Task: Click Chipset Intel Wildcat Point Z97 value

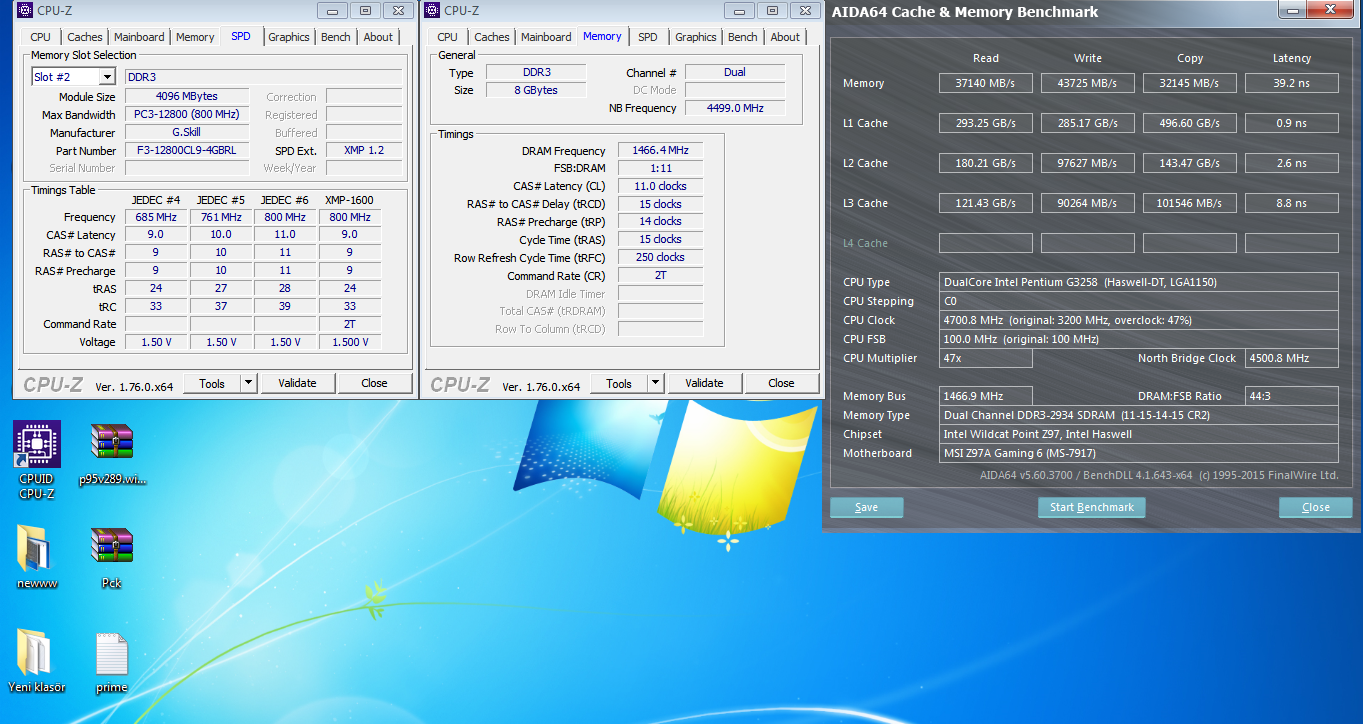Action: tap(1139, 434)
